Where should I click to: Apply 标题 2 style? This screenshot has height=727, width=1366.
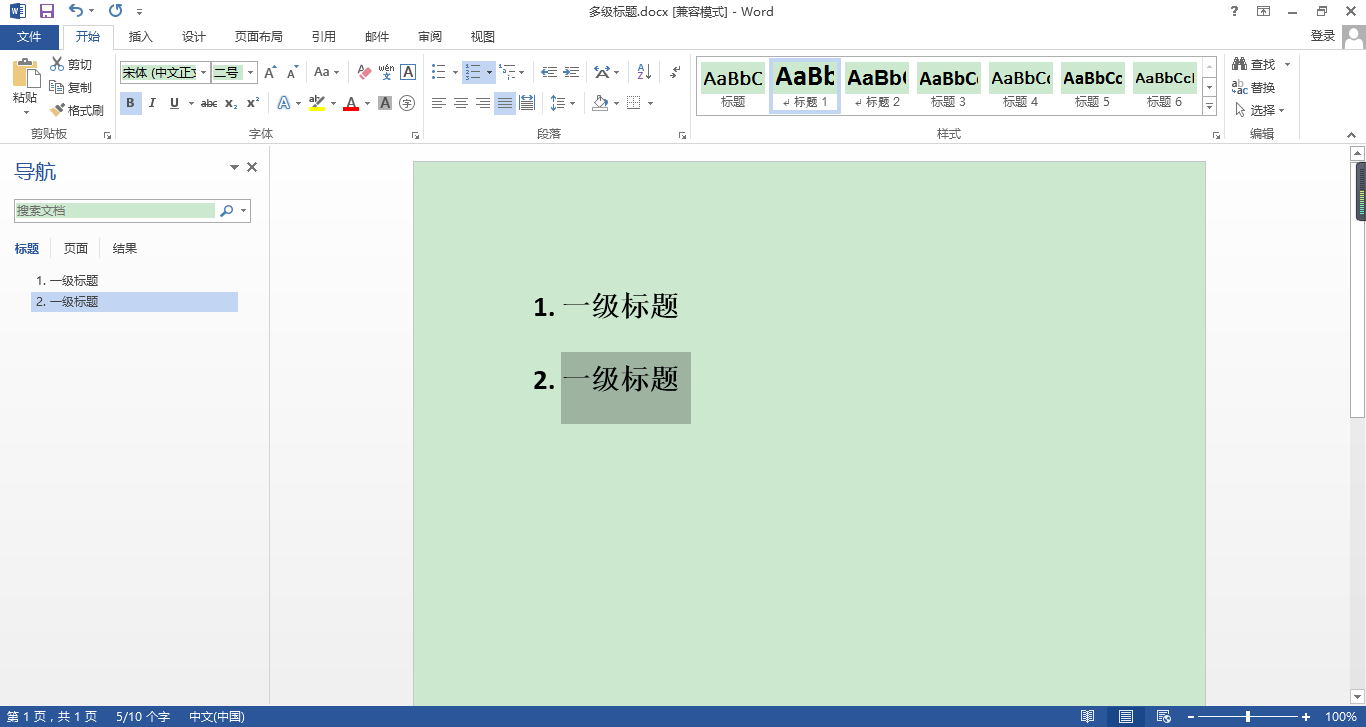click(x=877, y=86)
